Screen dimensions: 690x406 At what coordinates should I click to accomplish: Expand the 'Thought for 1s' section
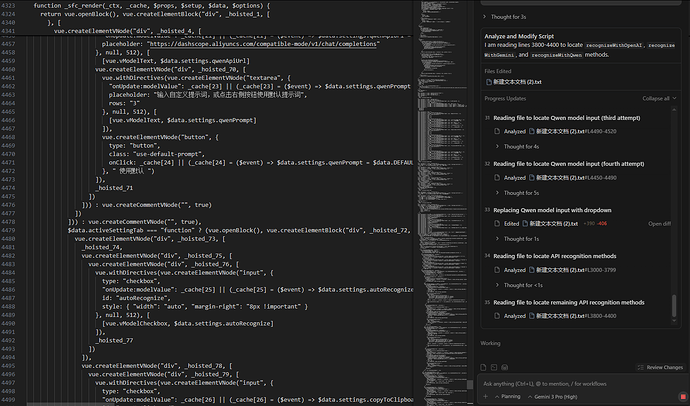pos(518,239)
